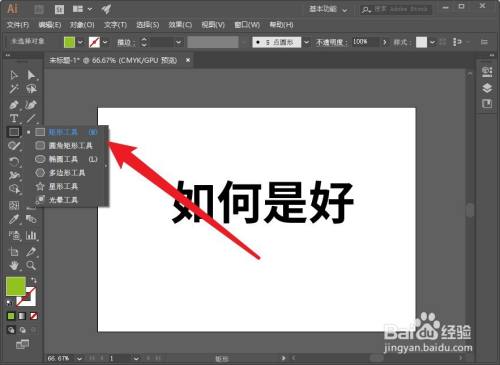500x365 pixels.
Task: Open the Libraries panel icon on right dock
Action: pyautogui.click(x=487, y=104)
